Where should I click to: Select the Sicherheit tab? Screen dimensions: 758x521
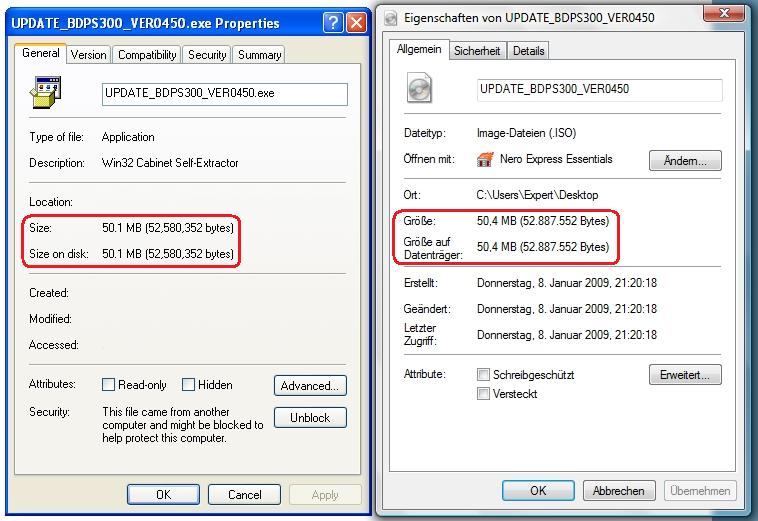click(477, 50)
